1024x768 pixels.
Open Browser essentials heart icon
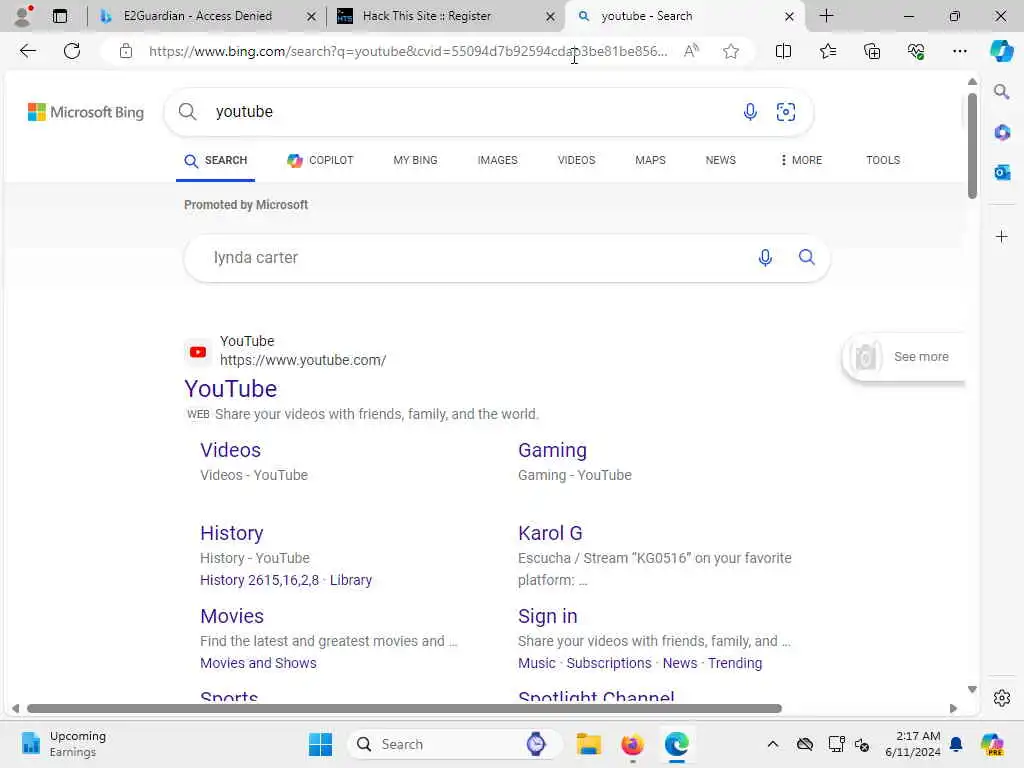(916, 51)
